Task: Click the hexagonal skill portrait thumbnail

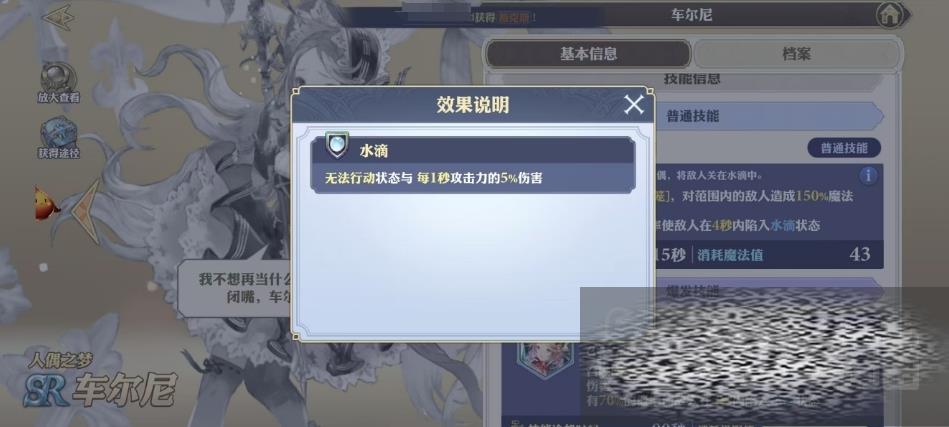Action: (544, 358)
